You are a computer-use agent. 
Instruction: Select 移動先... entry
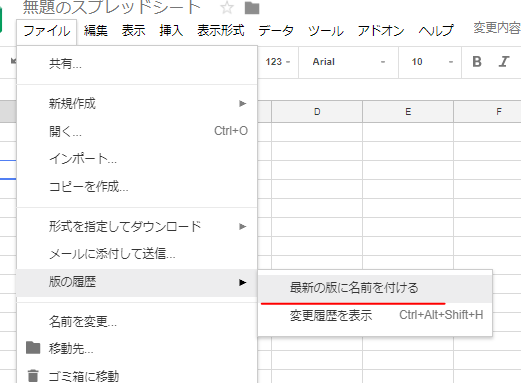[137, 349]
